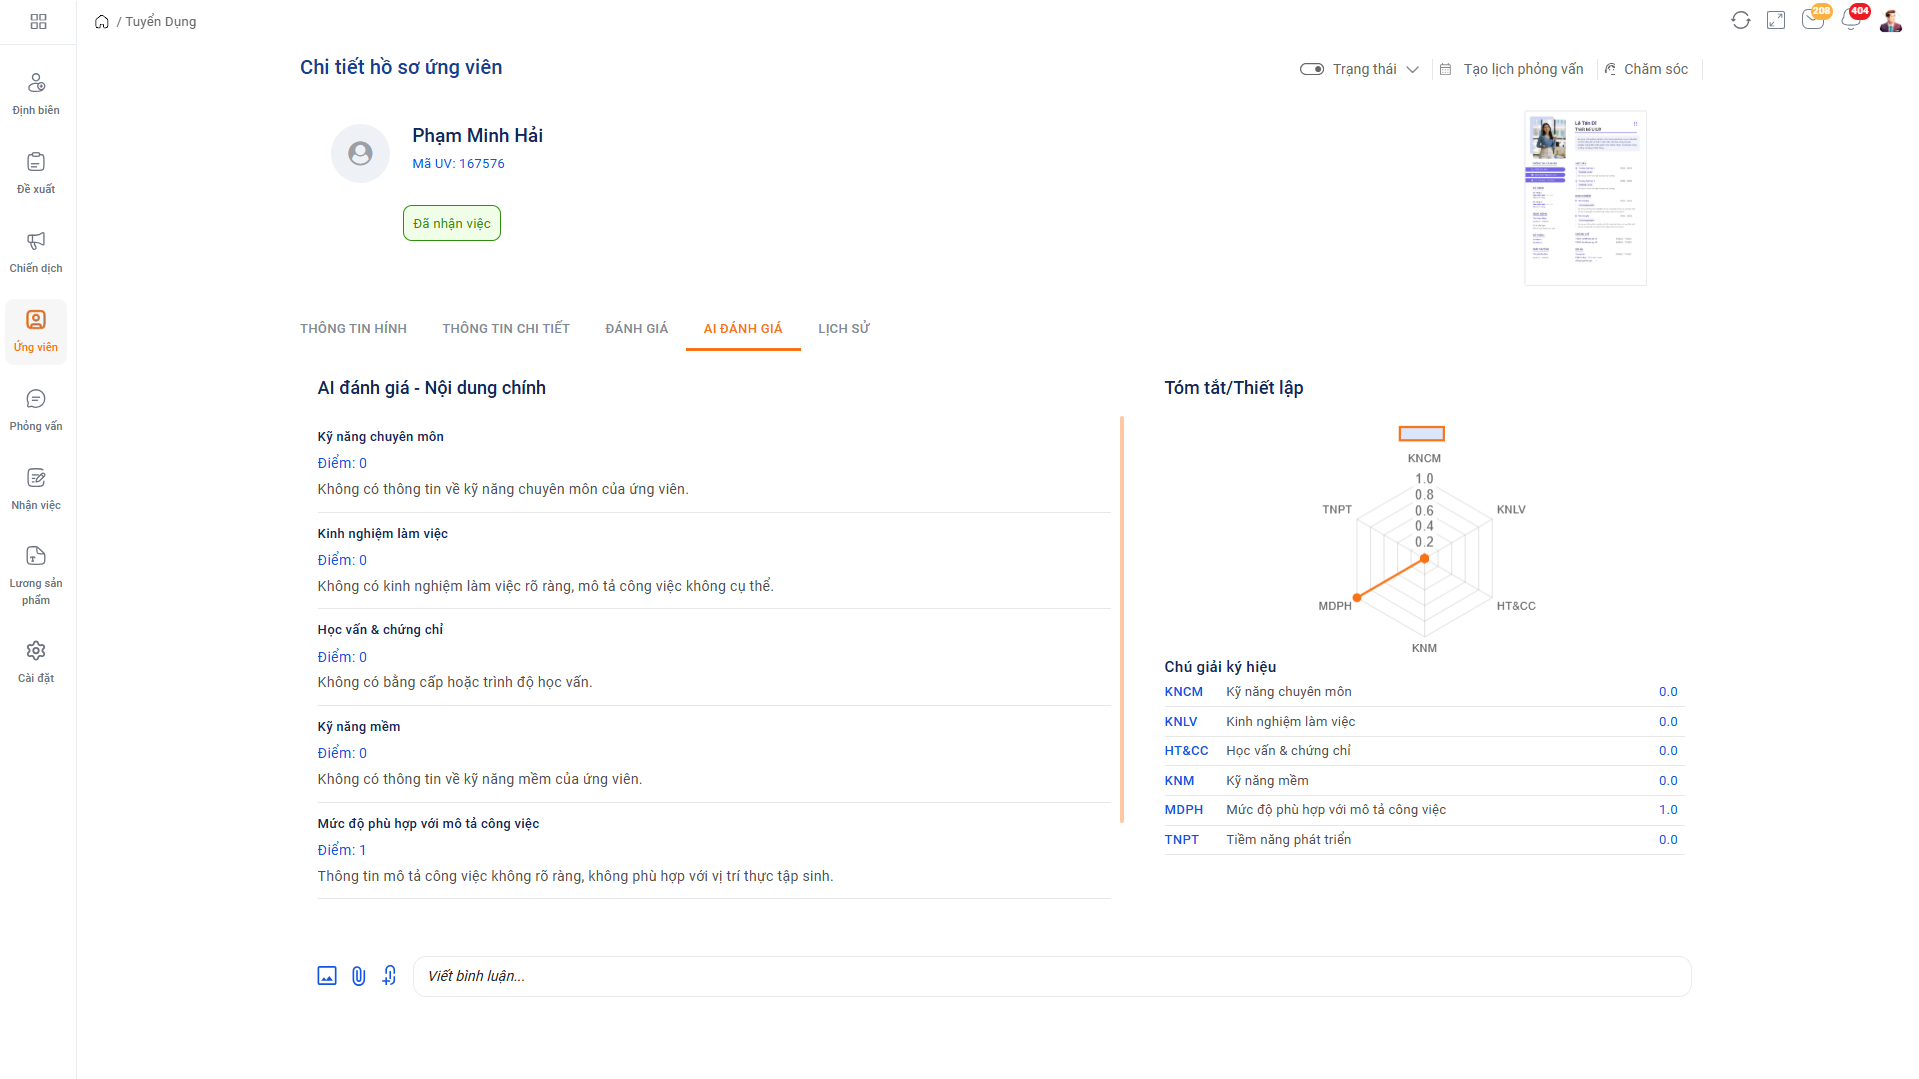Click Tạo lịch phỏng vấn button
Image resolution: width=1919 pixels, height=1079 pixels.
point(1512,69)
